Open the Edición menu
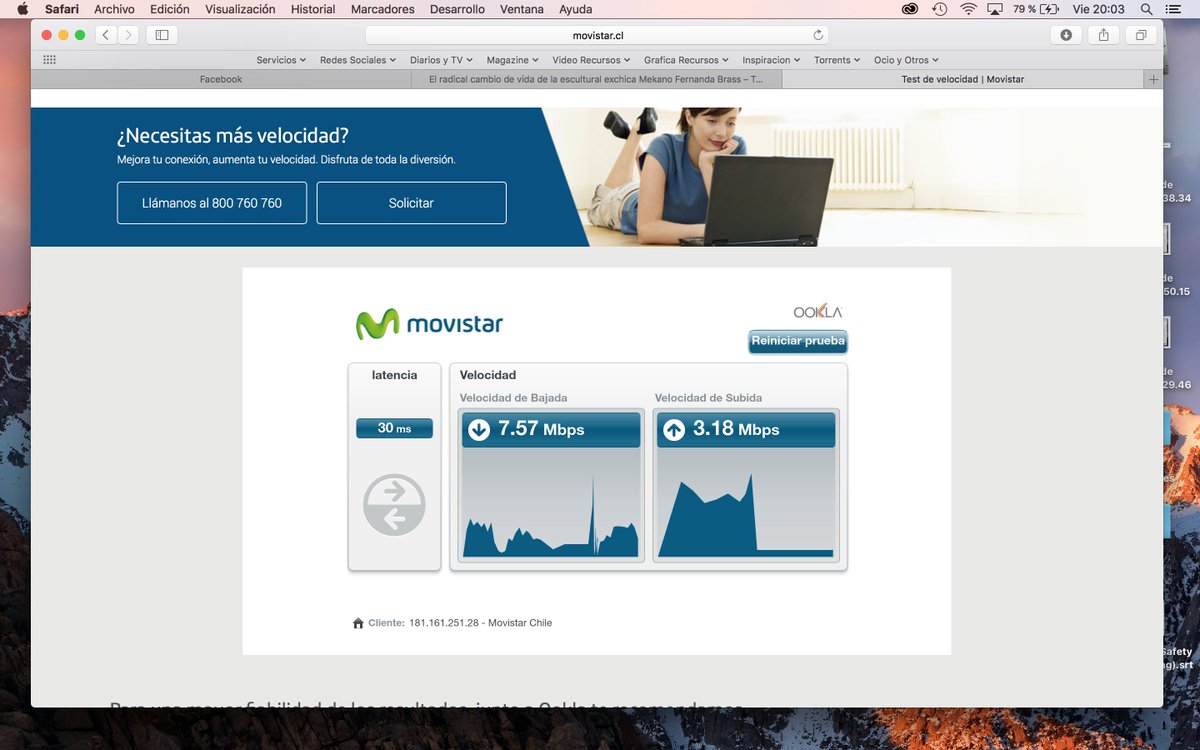1200x750 pixels. [x=170, y=9]
